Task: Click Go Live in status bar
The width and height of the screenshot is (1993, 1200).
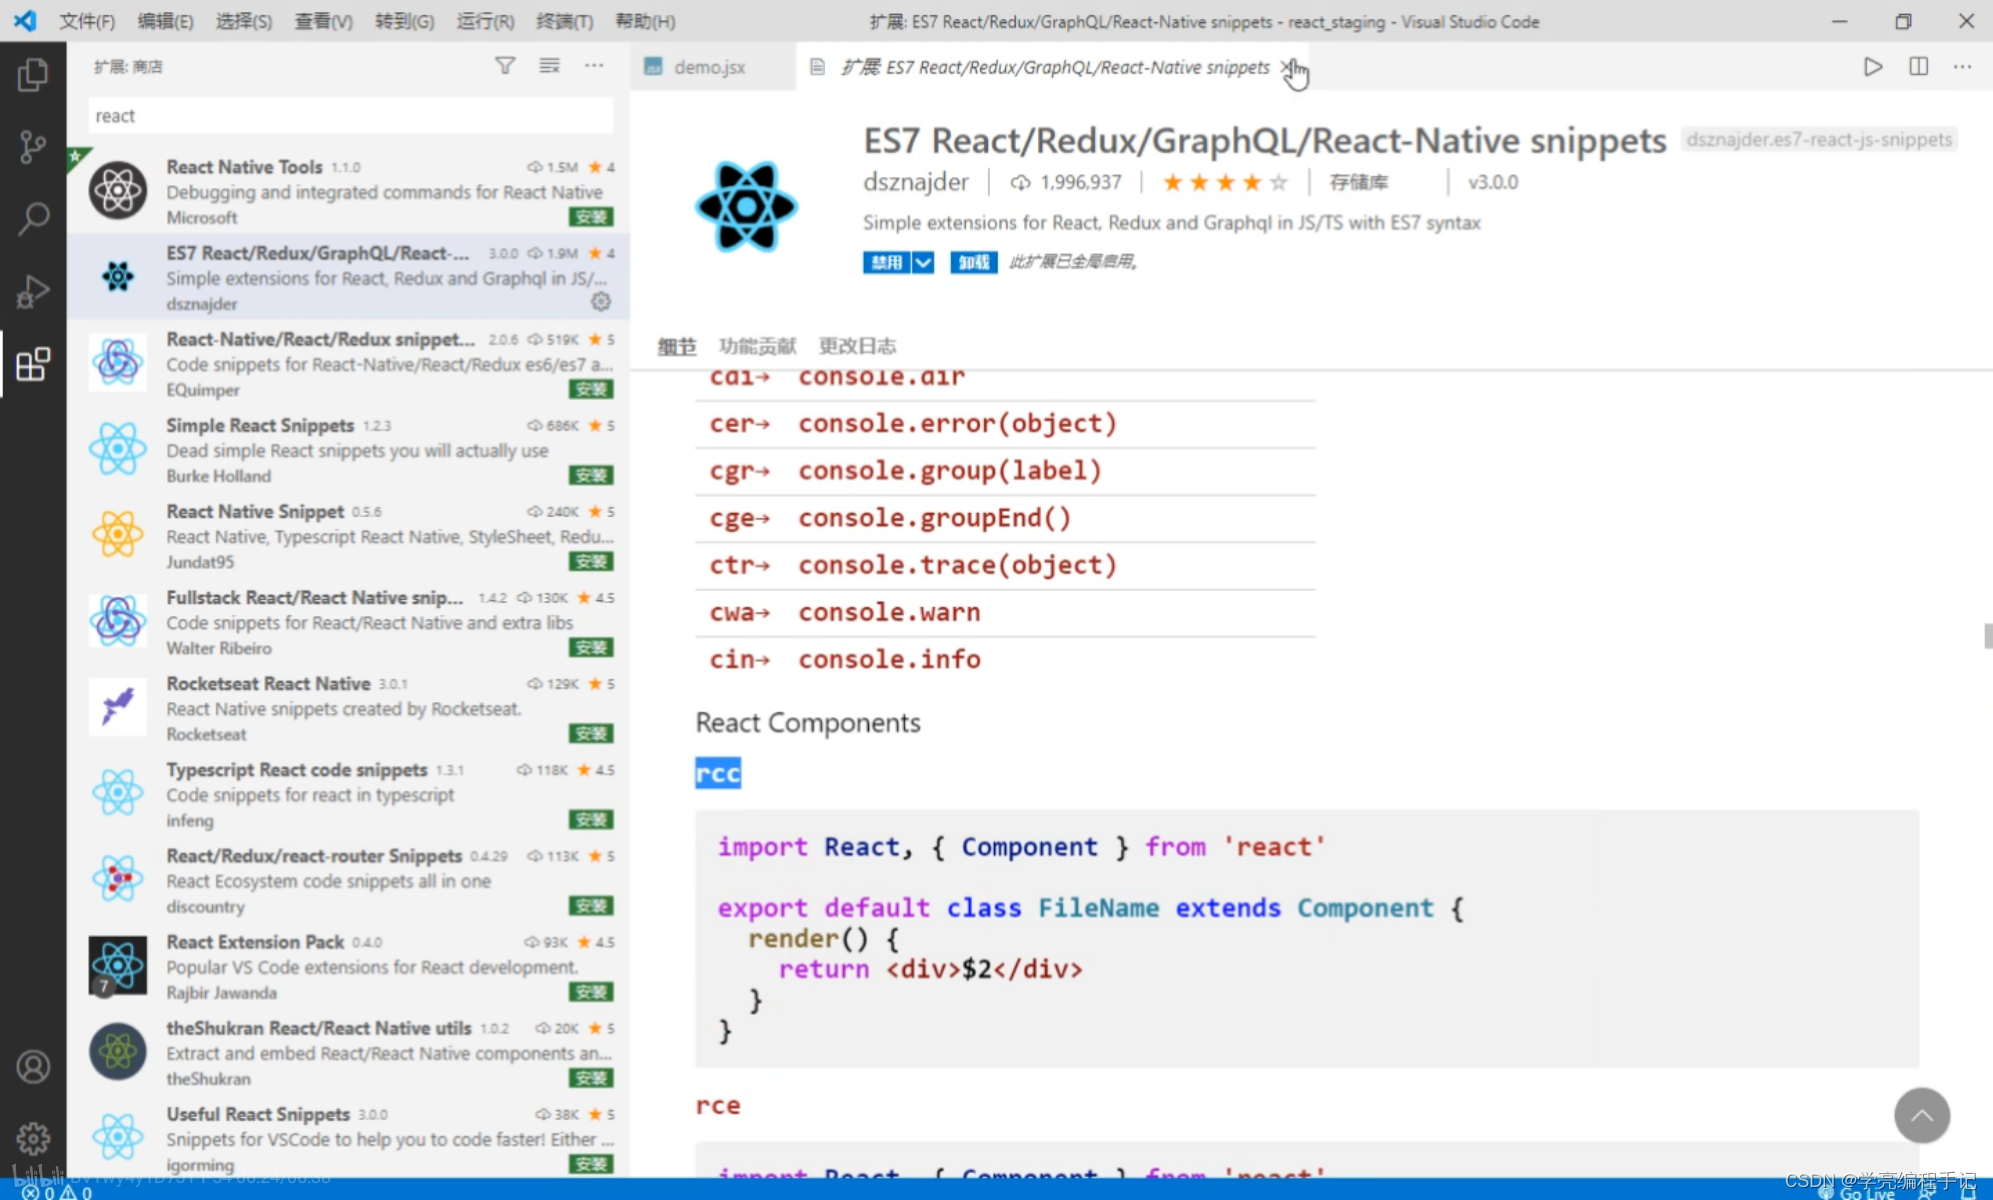Action: pos(1858,1192)
